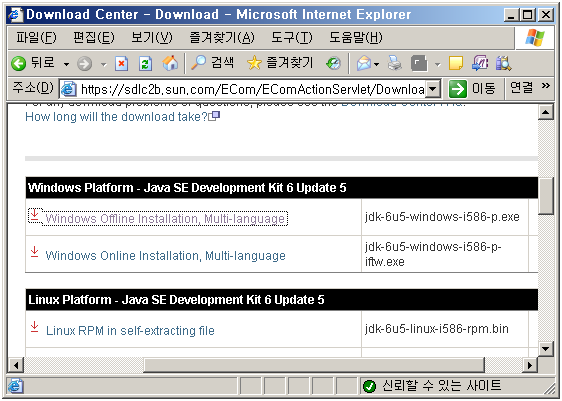Screen dimensions: 562x401
Task: Click the horizontal scrollbar thumb
Action: (314, 365)
